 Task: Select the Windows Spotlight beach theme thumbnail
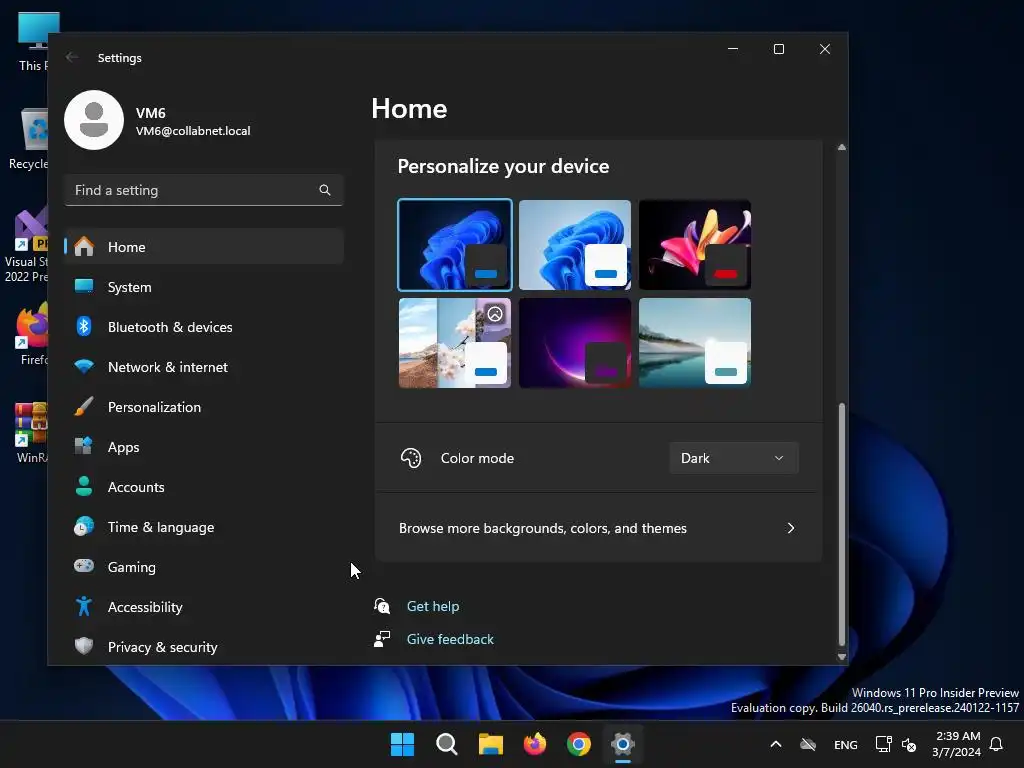(455, 343)
